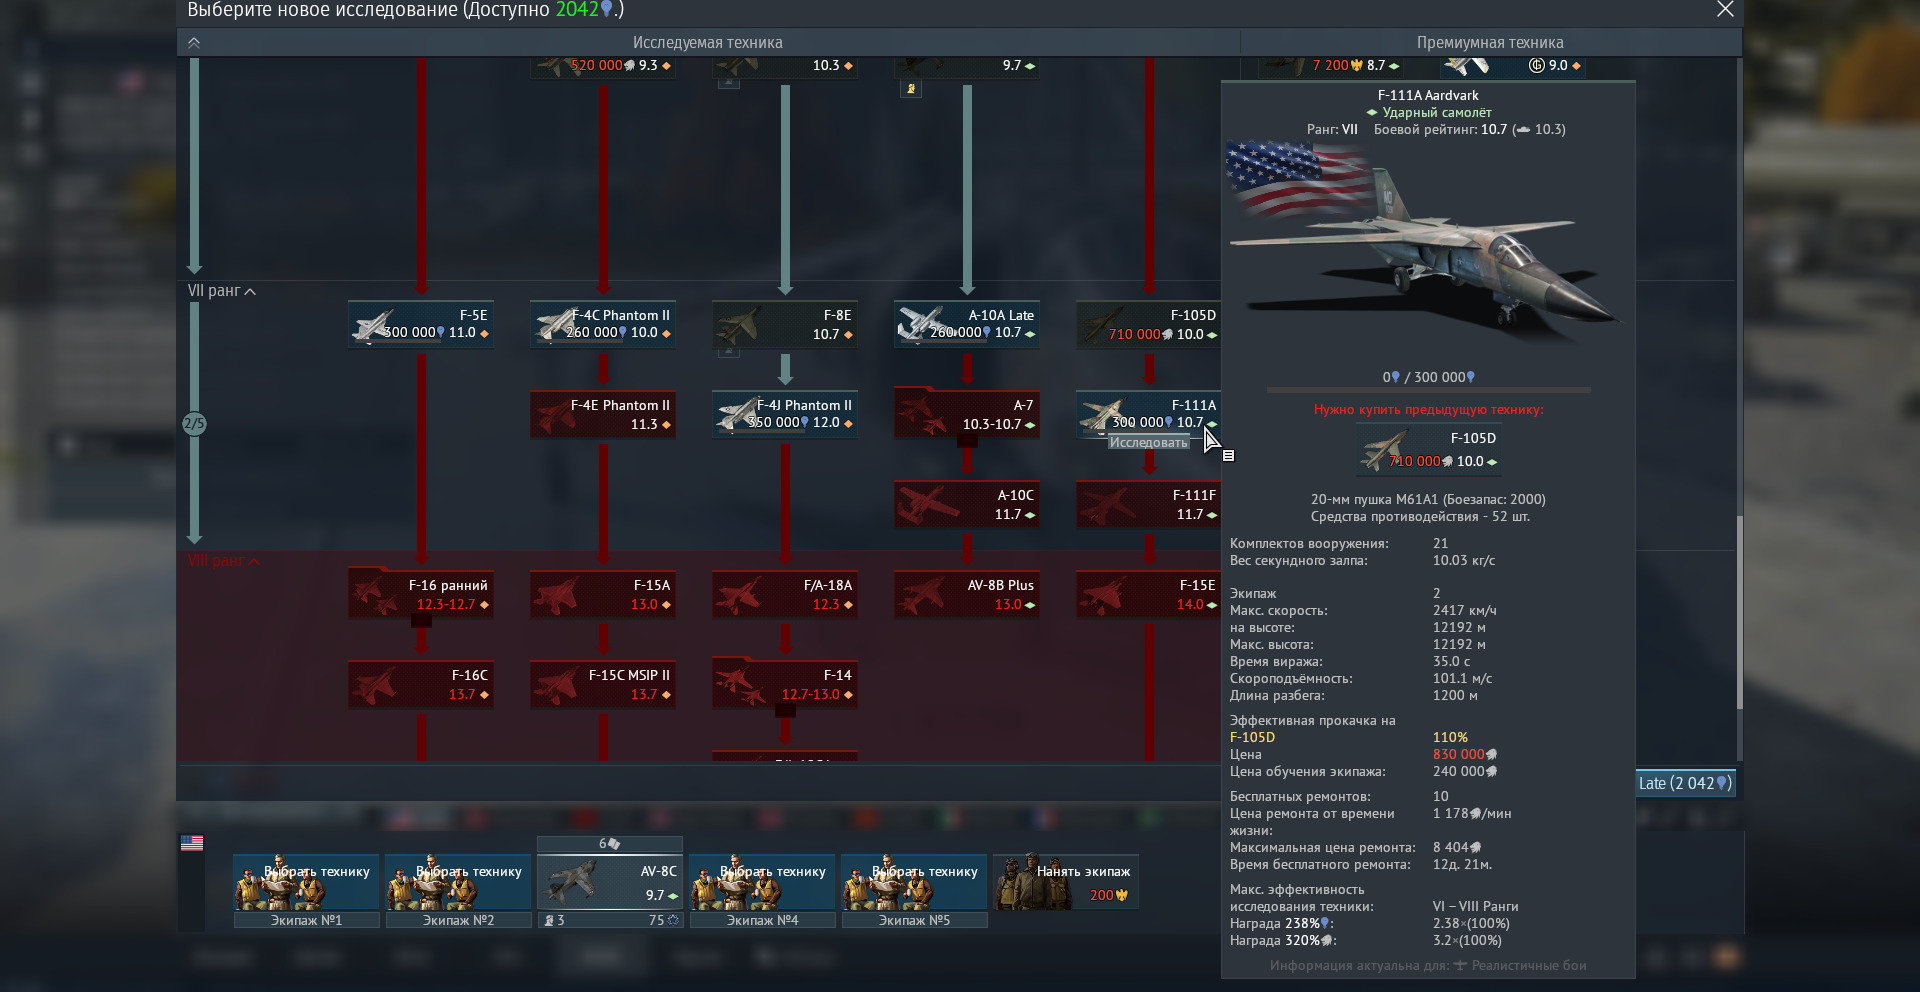Click the F-16C locked aircraft card

421,684
